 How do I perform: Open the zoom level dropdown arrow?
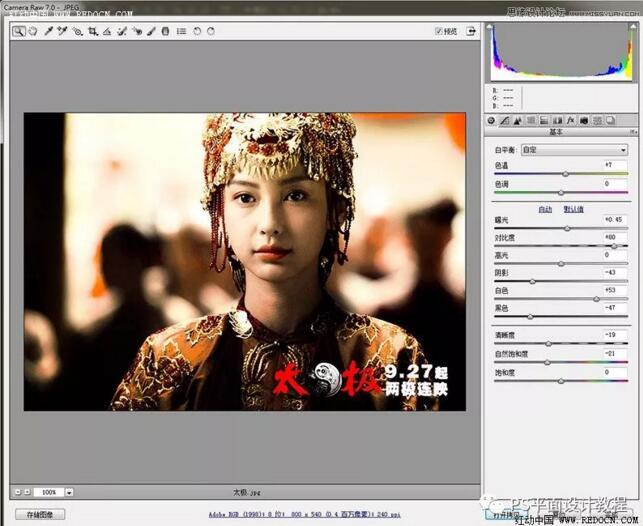(69, 492)
